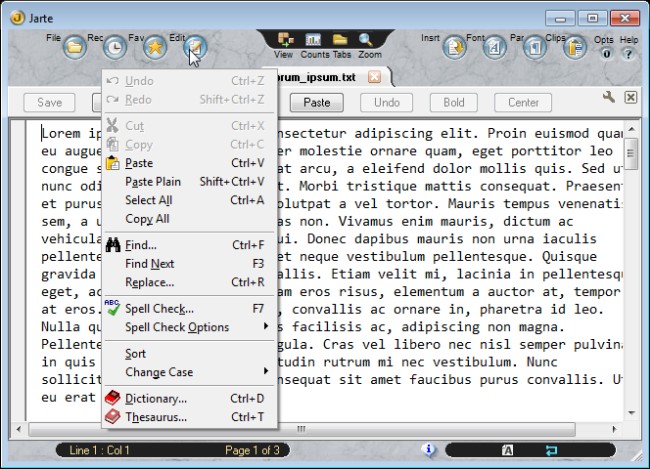Image resolution: width=650 pixels, height=469 pixels.
Task: Click the disabled Copy menu entry
Action: (x=189, y=144)
